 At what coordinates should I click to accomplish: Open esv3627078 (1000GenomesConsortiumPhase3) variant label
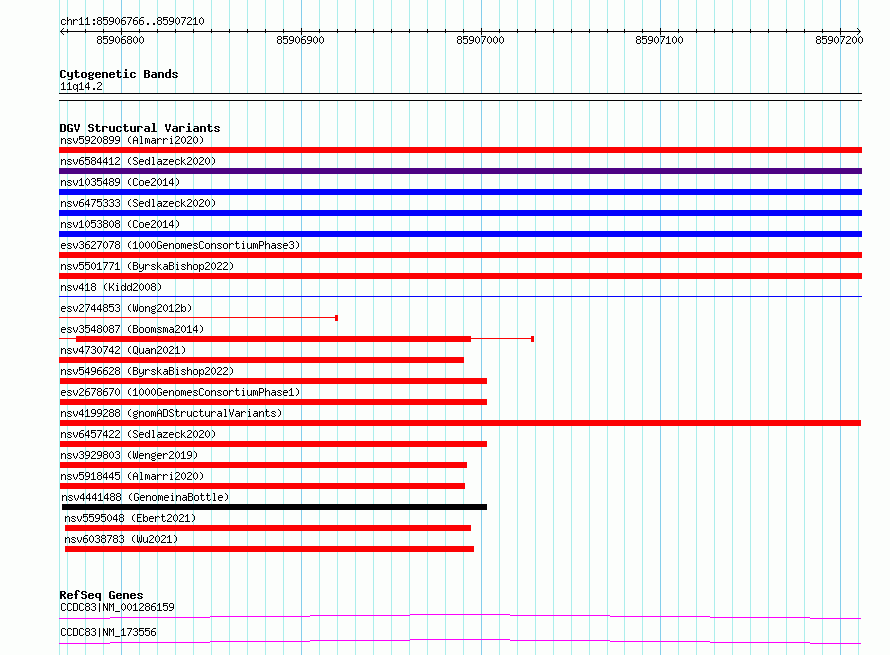(x=180, y=245)
